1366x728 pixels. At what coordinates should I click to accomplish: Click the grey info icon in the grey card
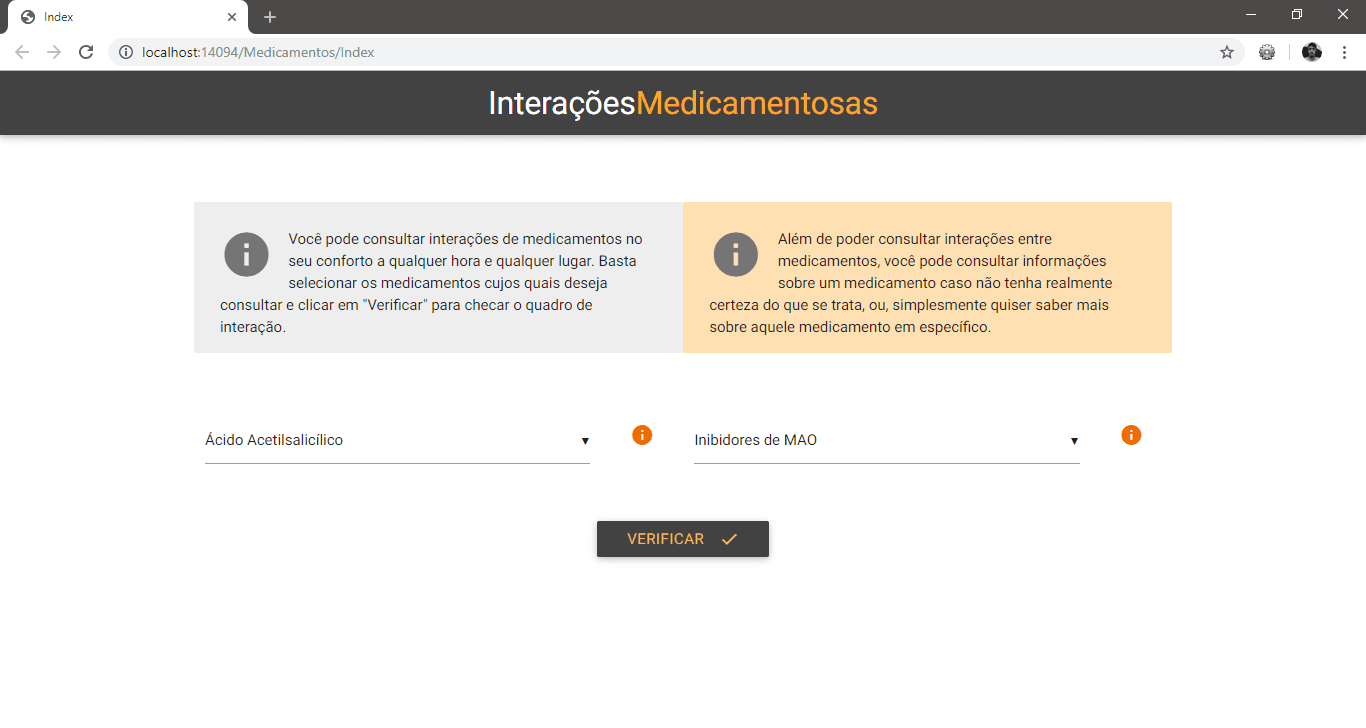[246, 255]
